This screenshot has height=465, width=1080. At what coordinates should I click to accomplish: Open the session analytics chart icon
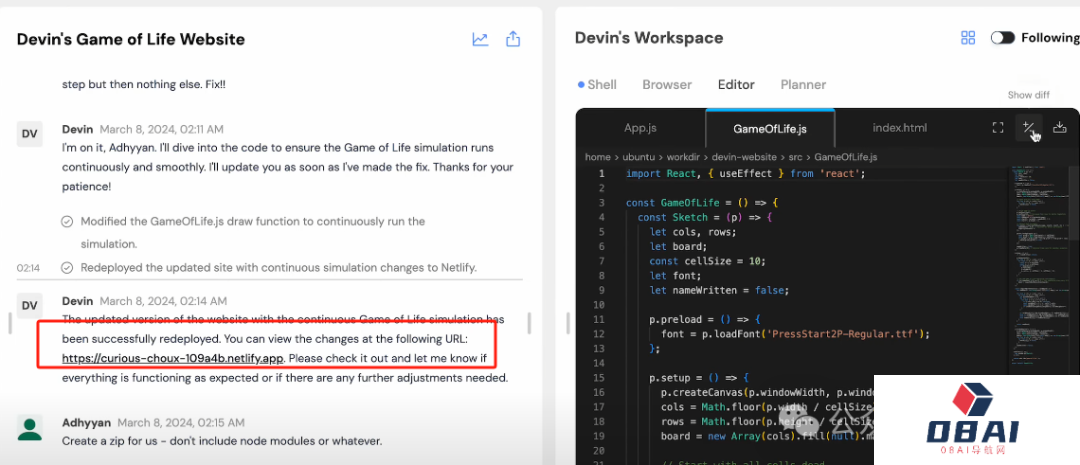480,39
